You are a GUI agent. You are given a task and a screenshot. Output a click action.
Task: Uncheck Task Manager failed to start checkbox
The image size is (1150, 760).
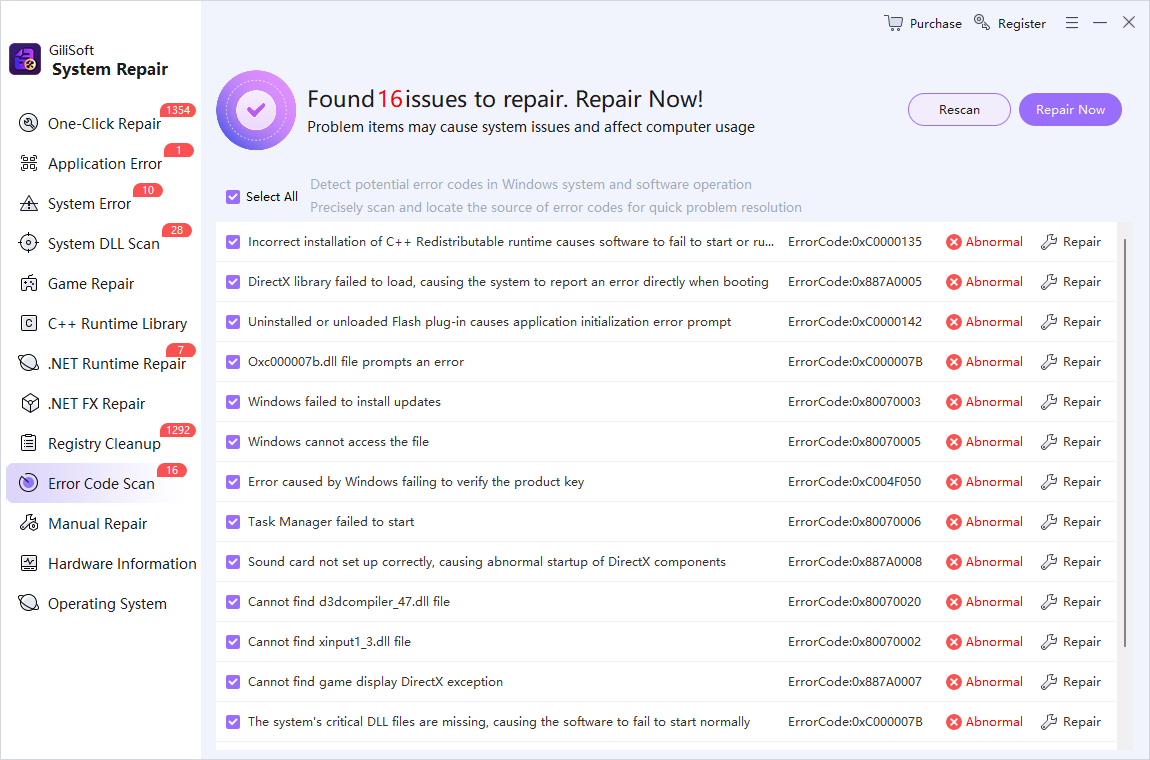233,522
